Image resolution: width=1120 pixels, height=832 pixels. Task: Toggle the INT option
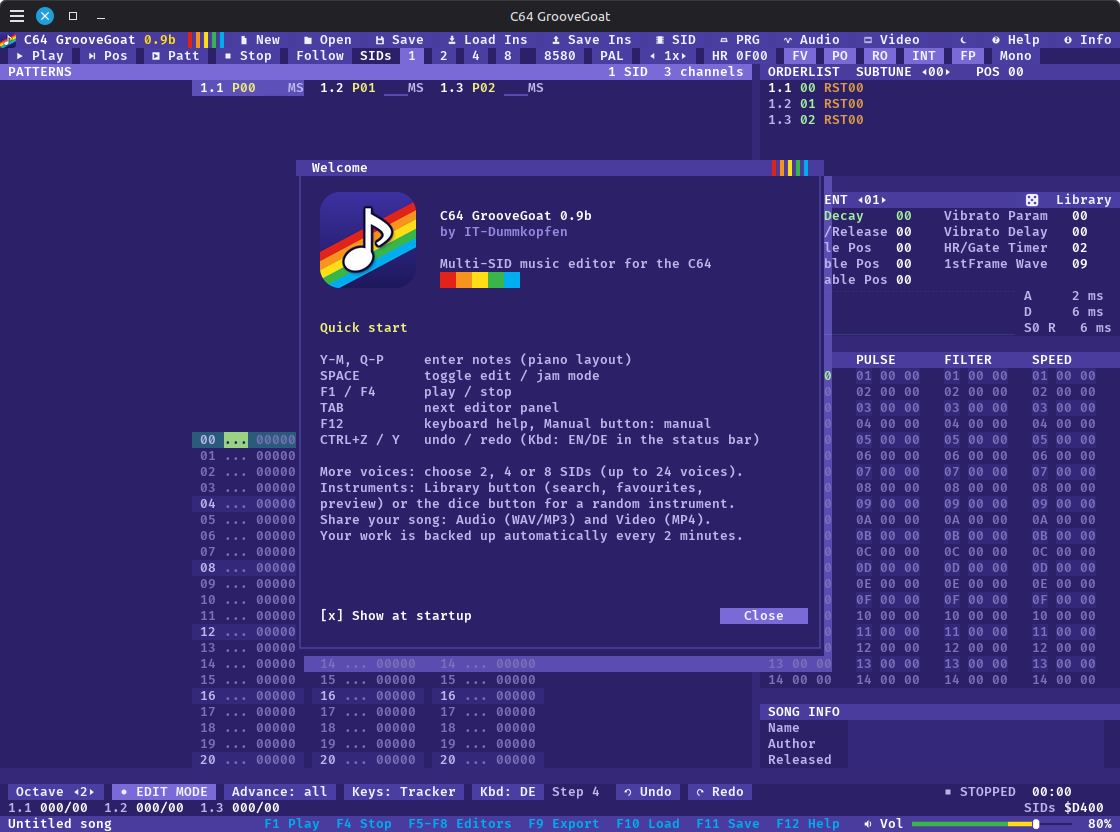click(x=924, y=56)
